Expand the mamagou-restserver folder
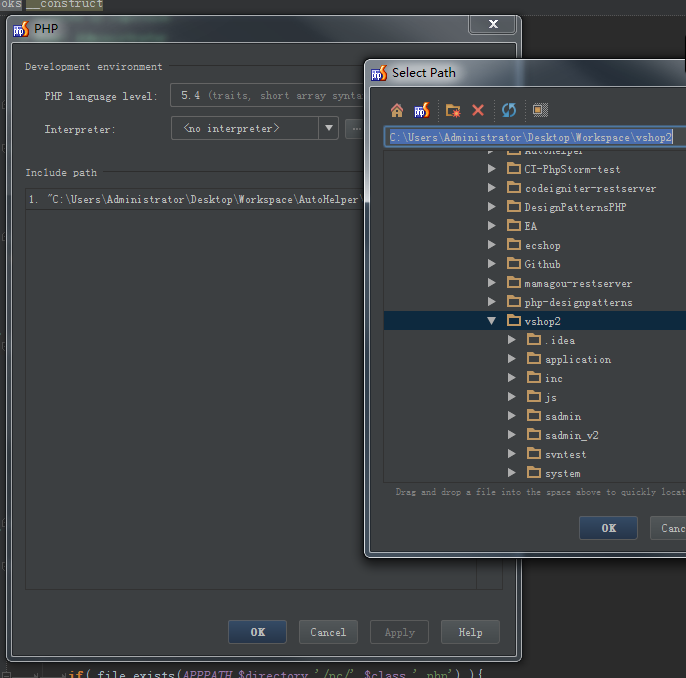This screenshot has width=686, height=678. 492,283
